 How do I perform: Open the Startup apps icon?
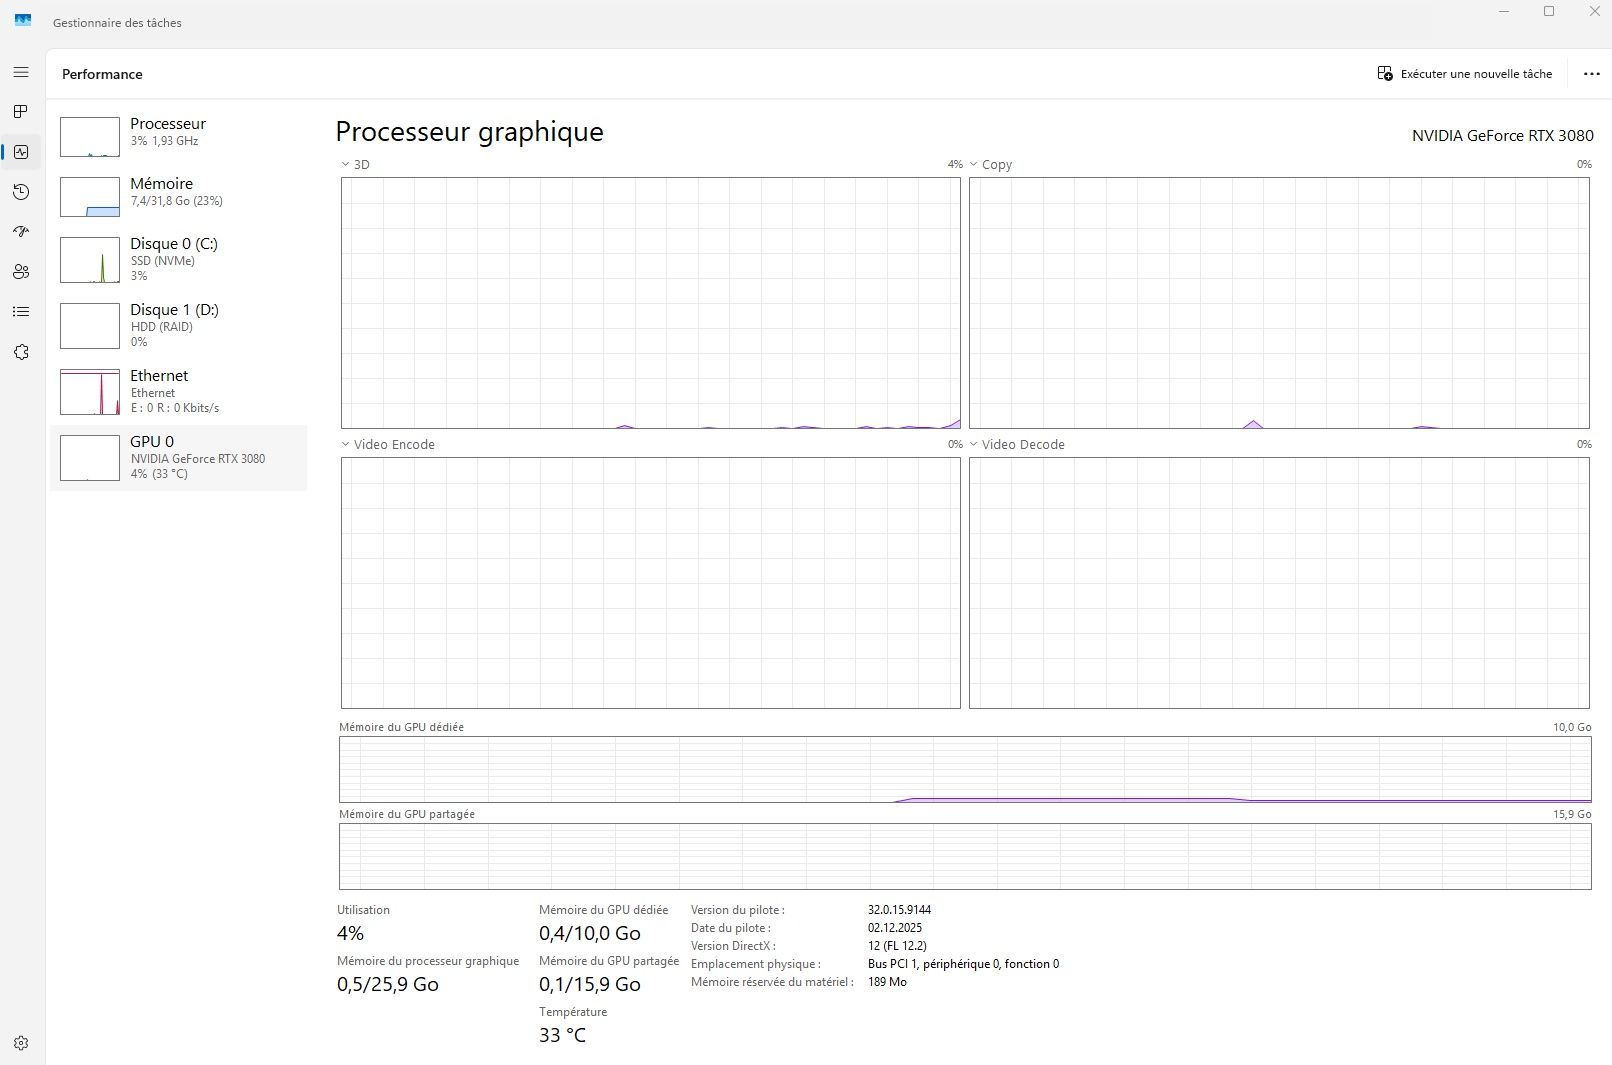21,232
